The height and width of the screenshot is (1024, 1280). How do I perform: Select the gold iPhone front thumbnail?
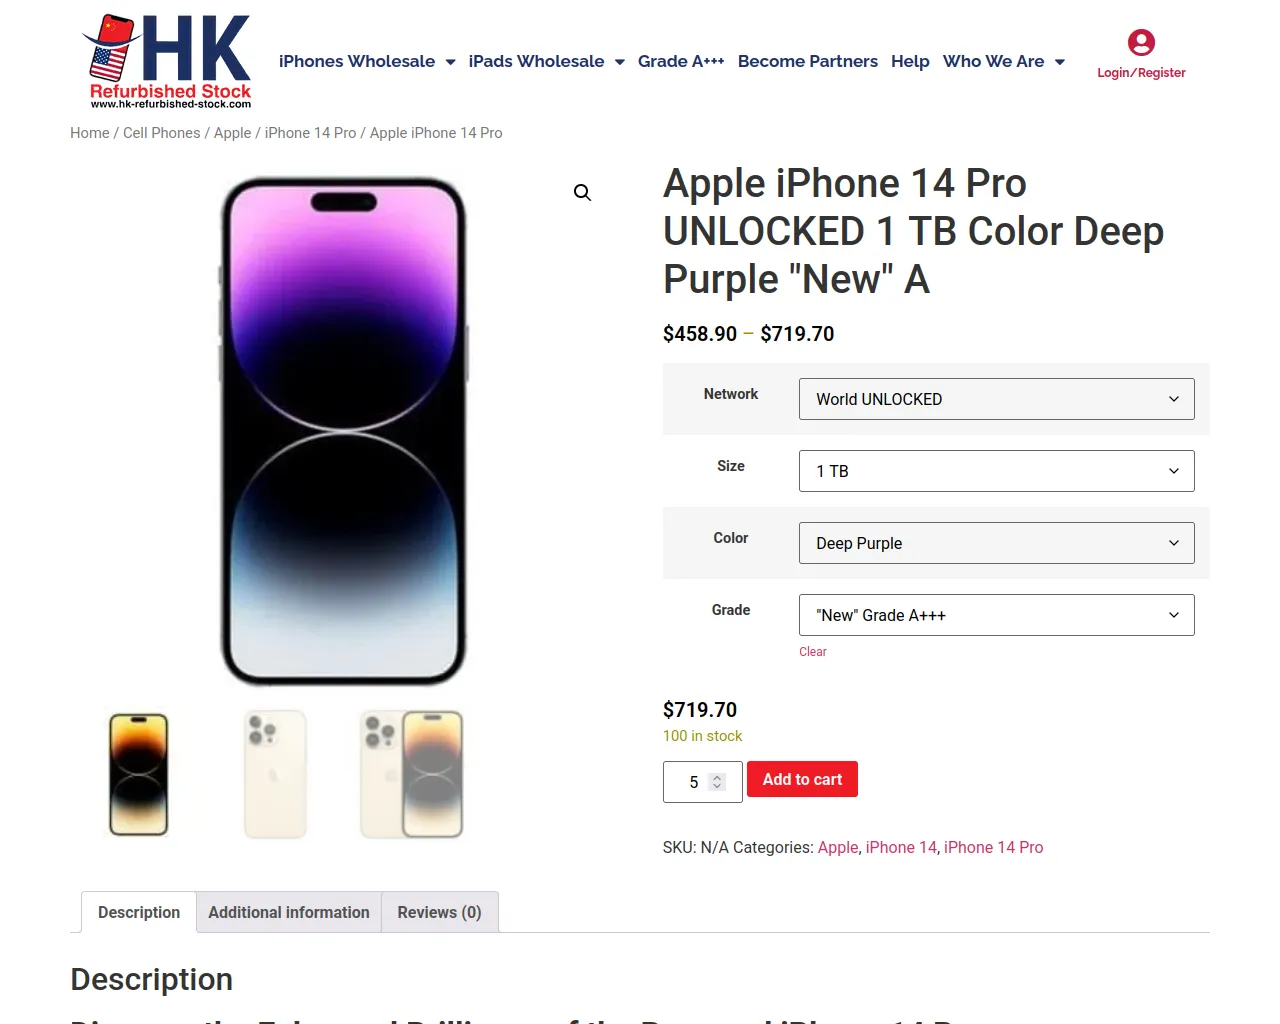click(139, 774)
